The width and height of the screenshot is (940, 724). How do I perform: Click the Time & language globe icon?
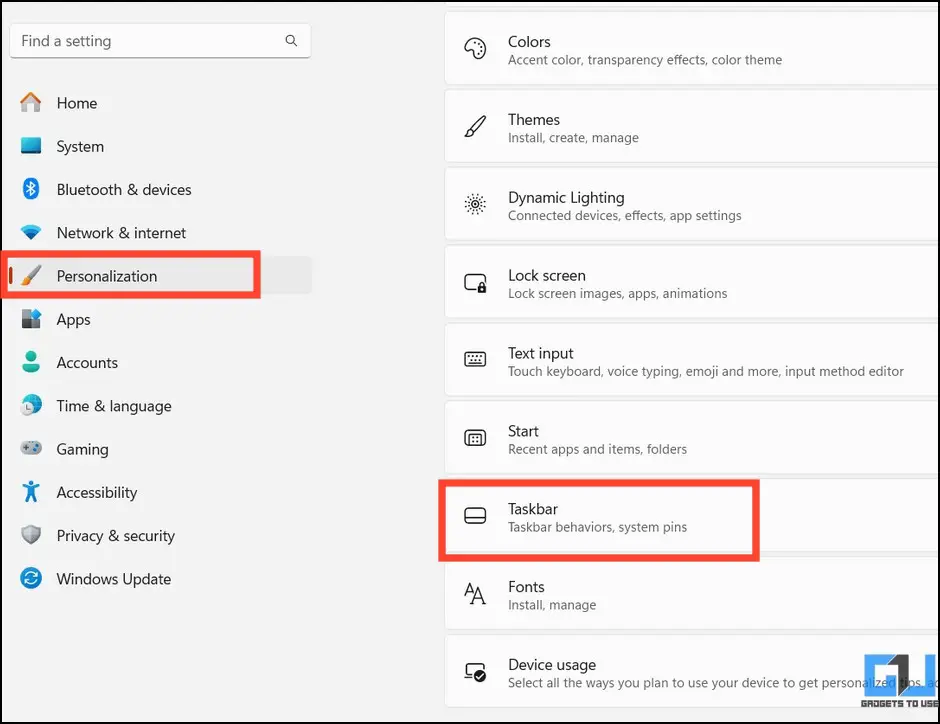31,405
